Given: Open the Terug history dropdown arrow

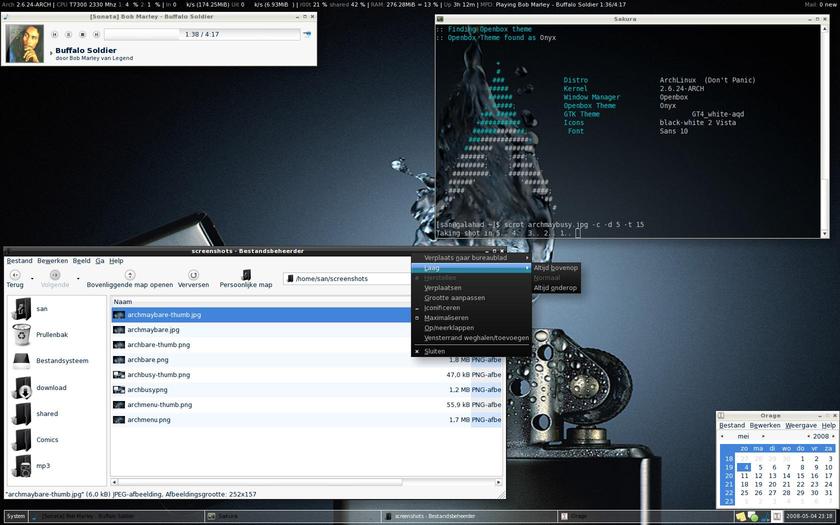Looking at the screenshot, I should pyautogui.click(x=32, y=279).
